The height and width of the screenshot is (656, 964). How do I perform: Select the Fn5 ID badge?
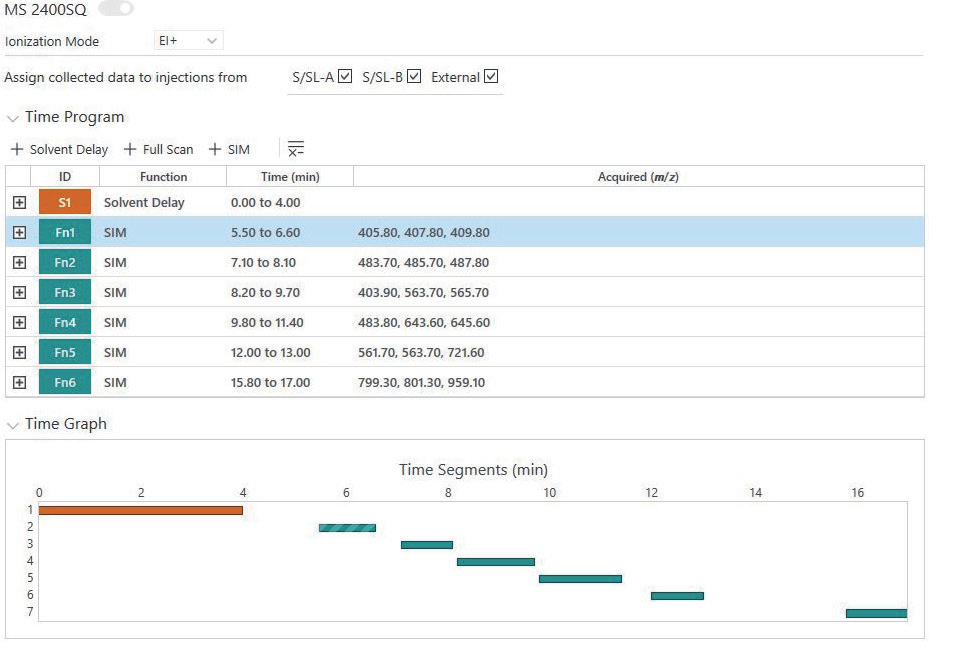65,352
